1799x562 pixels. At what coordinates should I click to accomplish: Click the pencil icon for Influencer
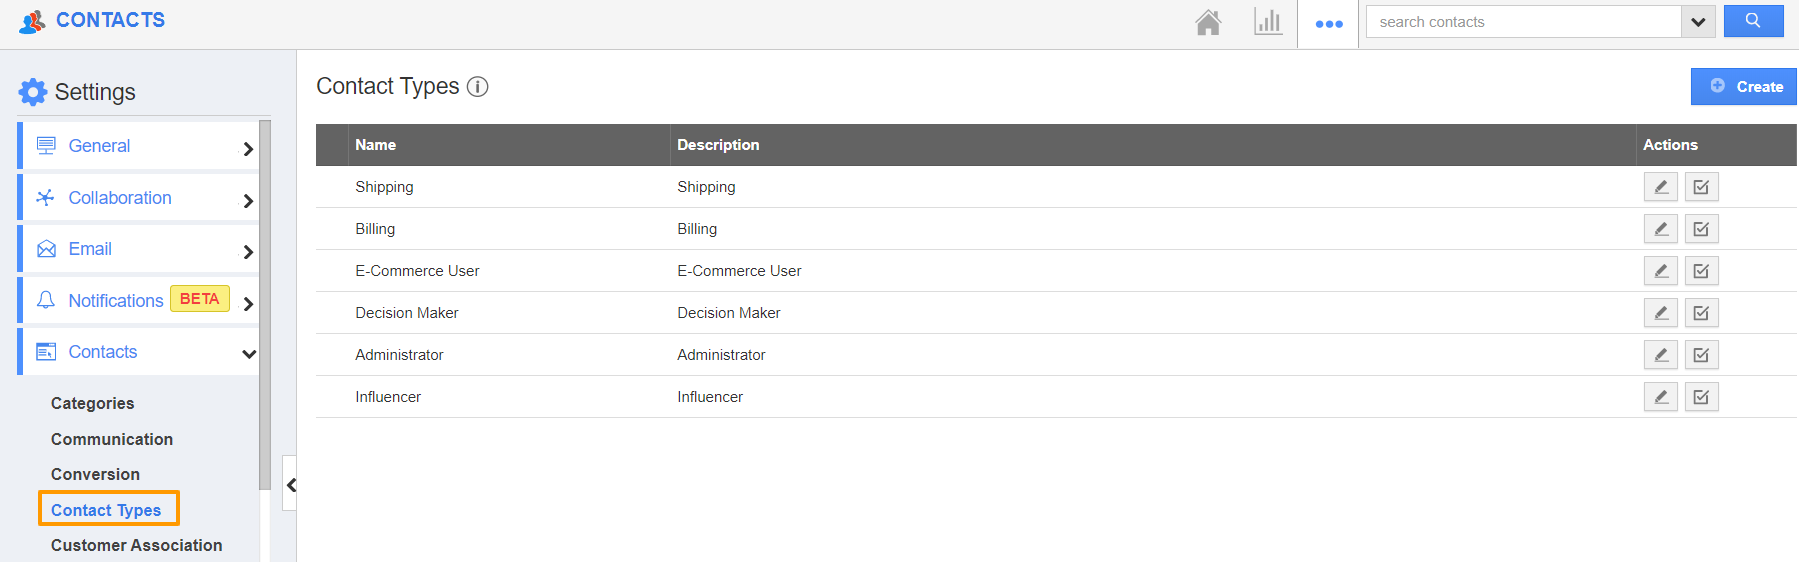[1660, 397]
